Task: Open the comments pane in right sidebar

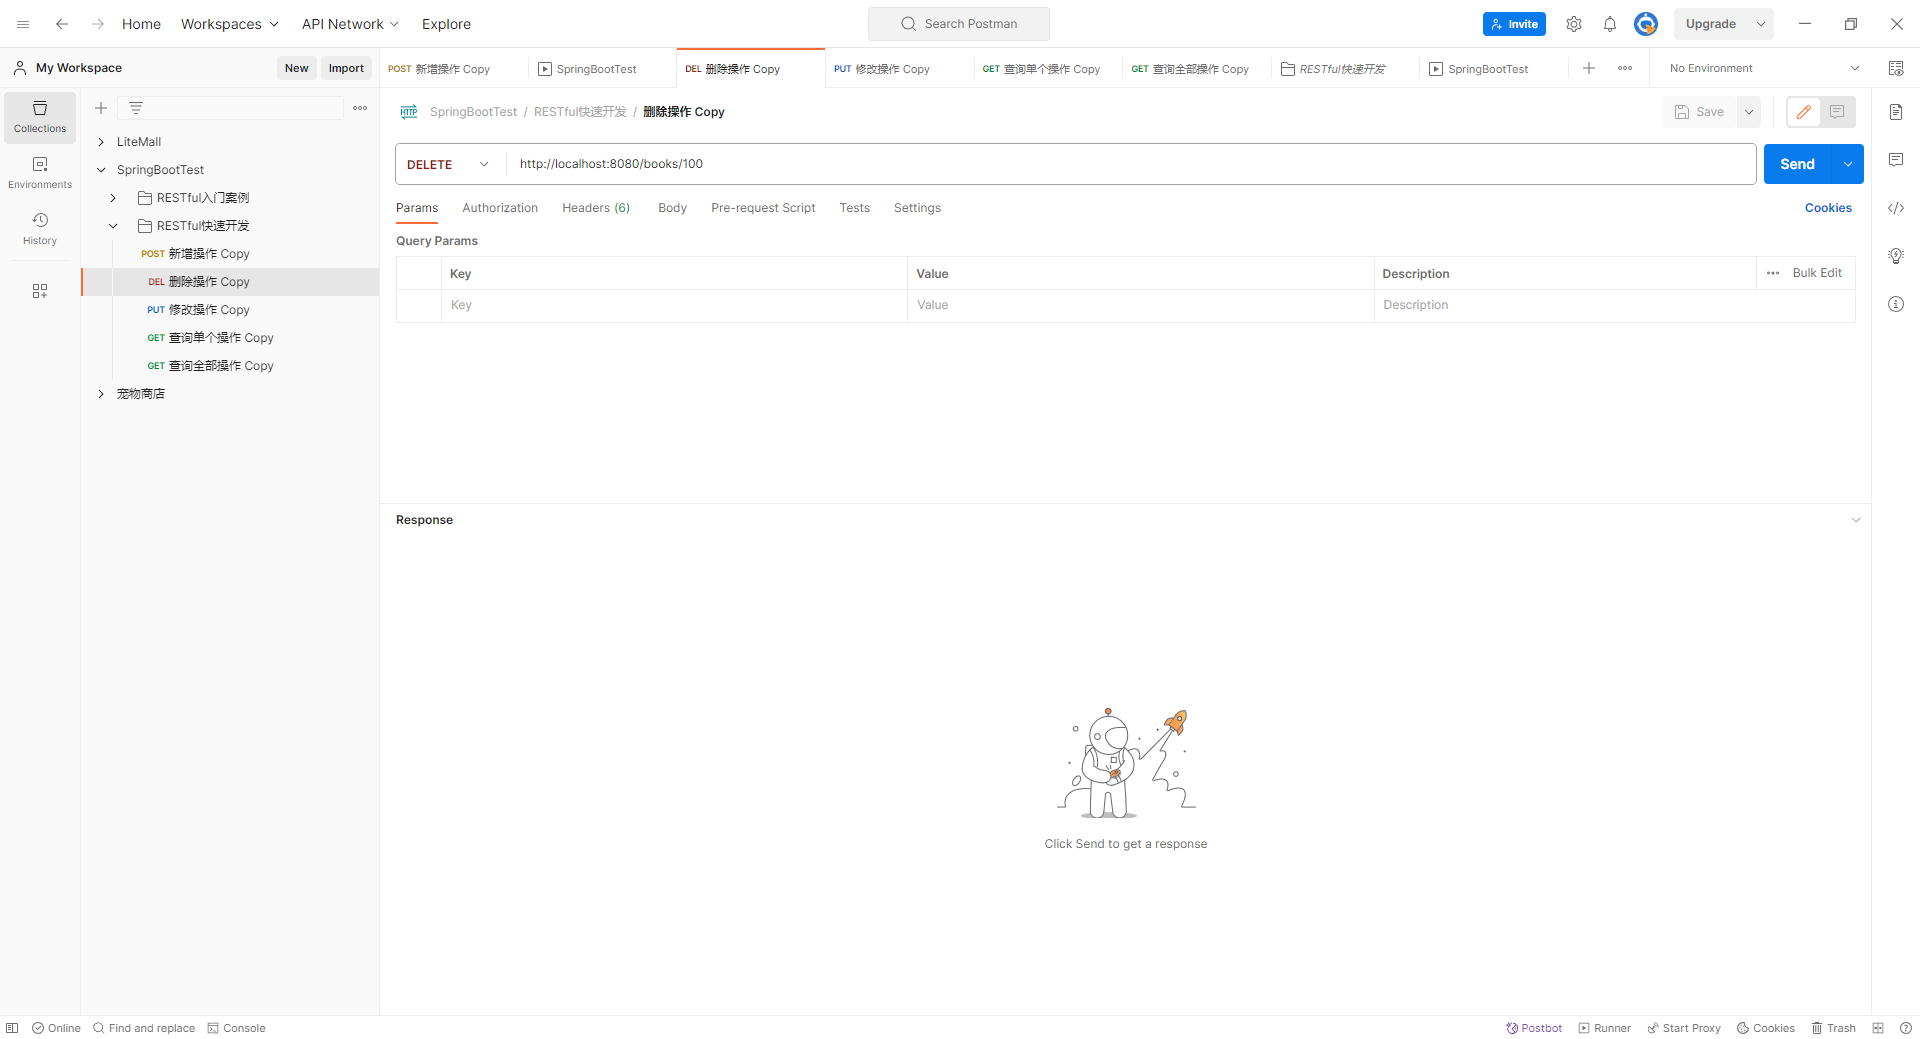Action: pos(1896,160)
